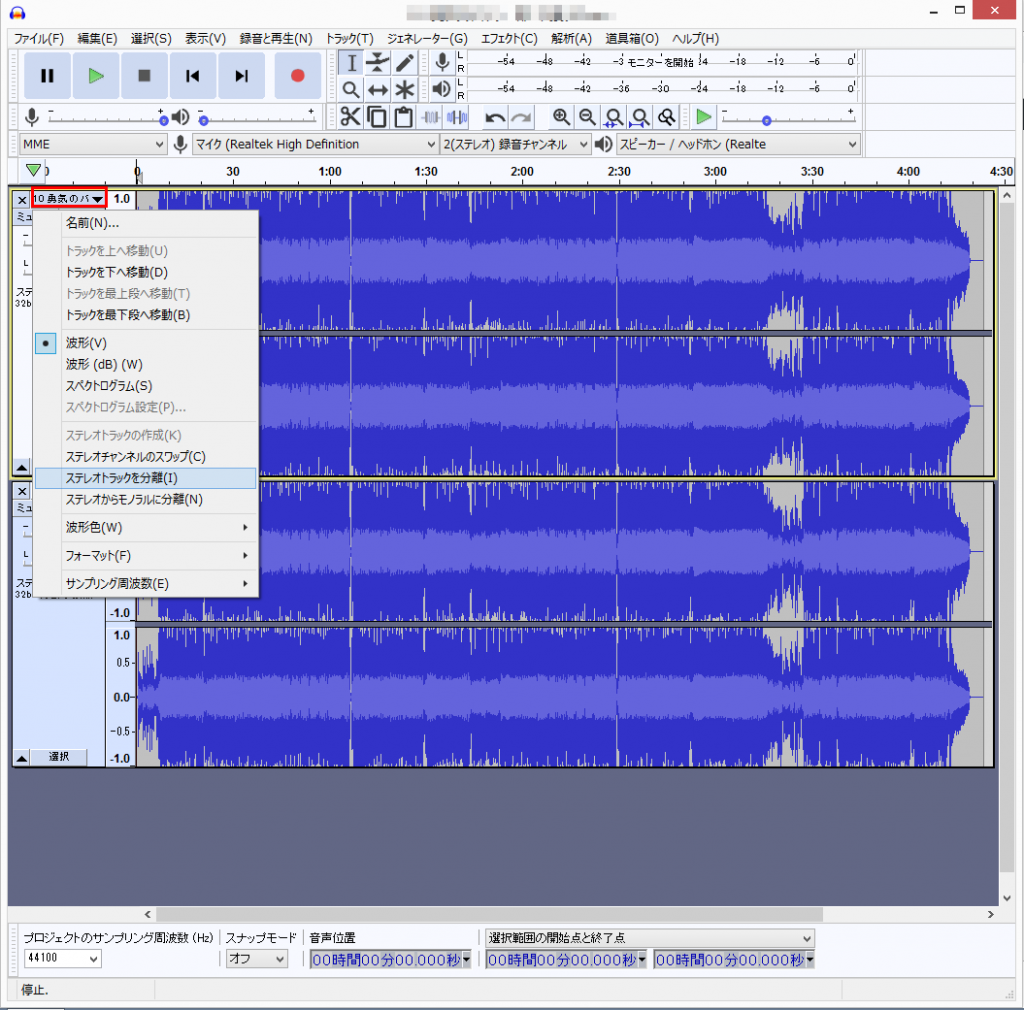Click the recording volume slider
This screenshot has width=1024, height=1010.
(x=105, y=117)
